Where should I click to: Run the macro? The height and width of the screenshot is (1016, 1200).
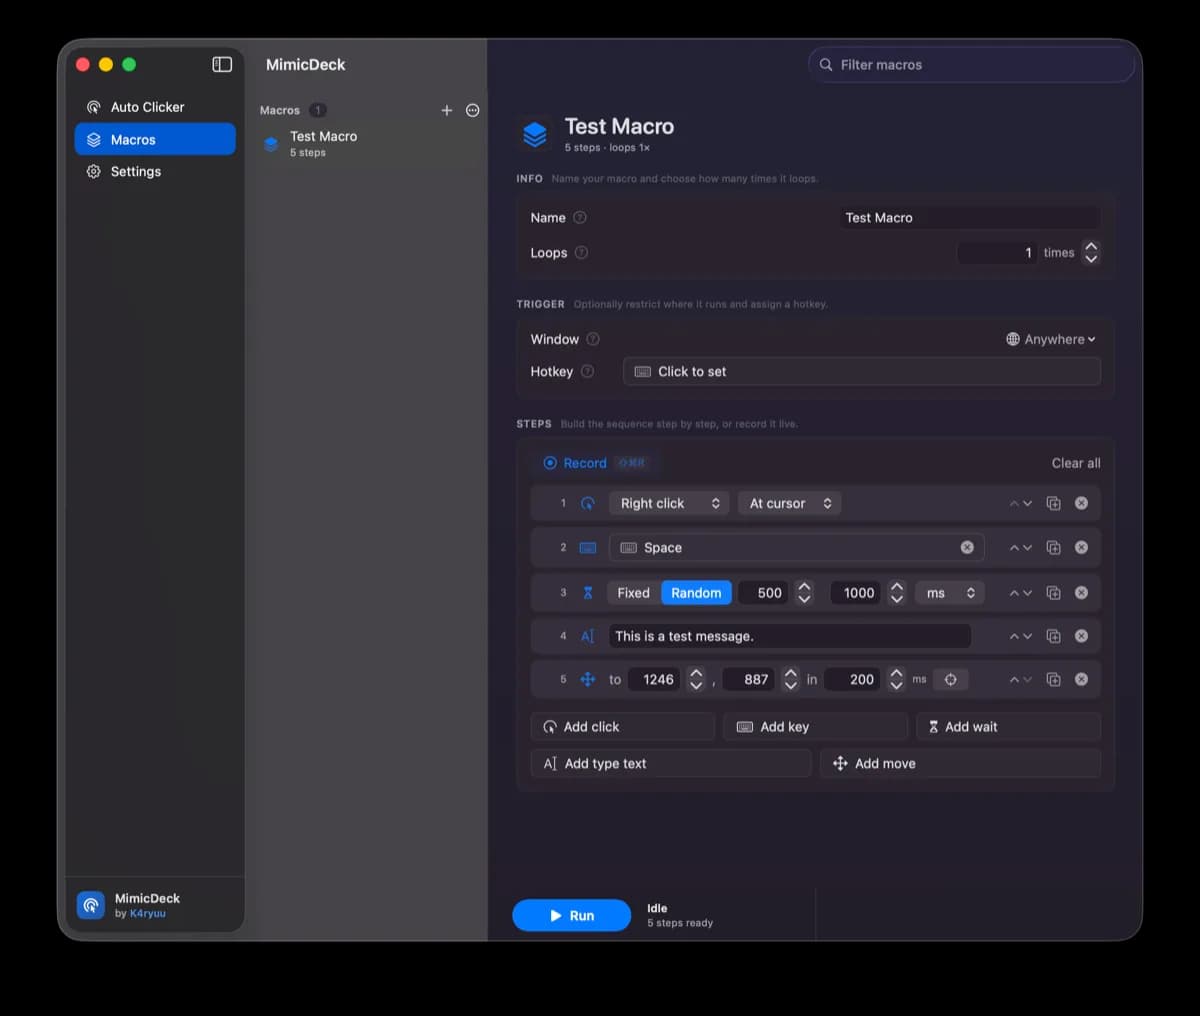pos(571,915)
